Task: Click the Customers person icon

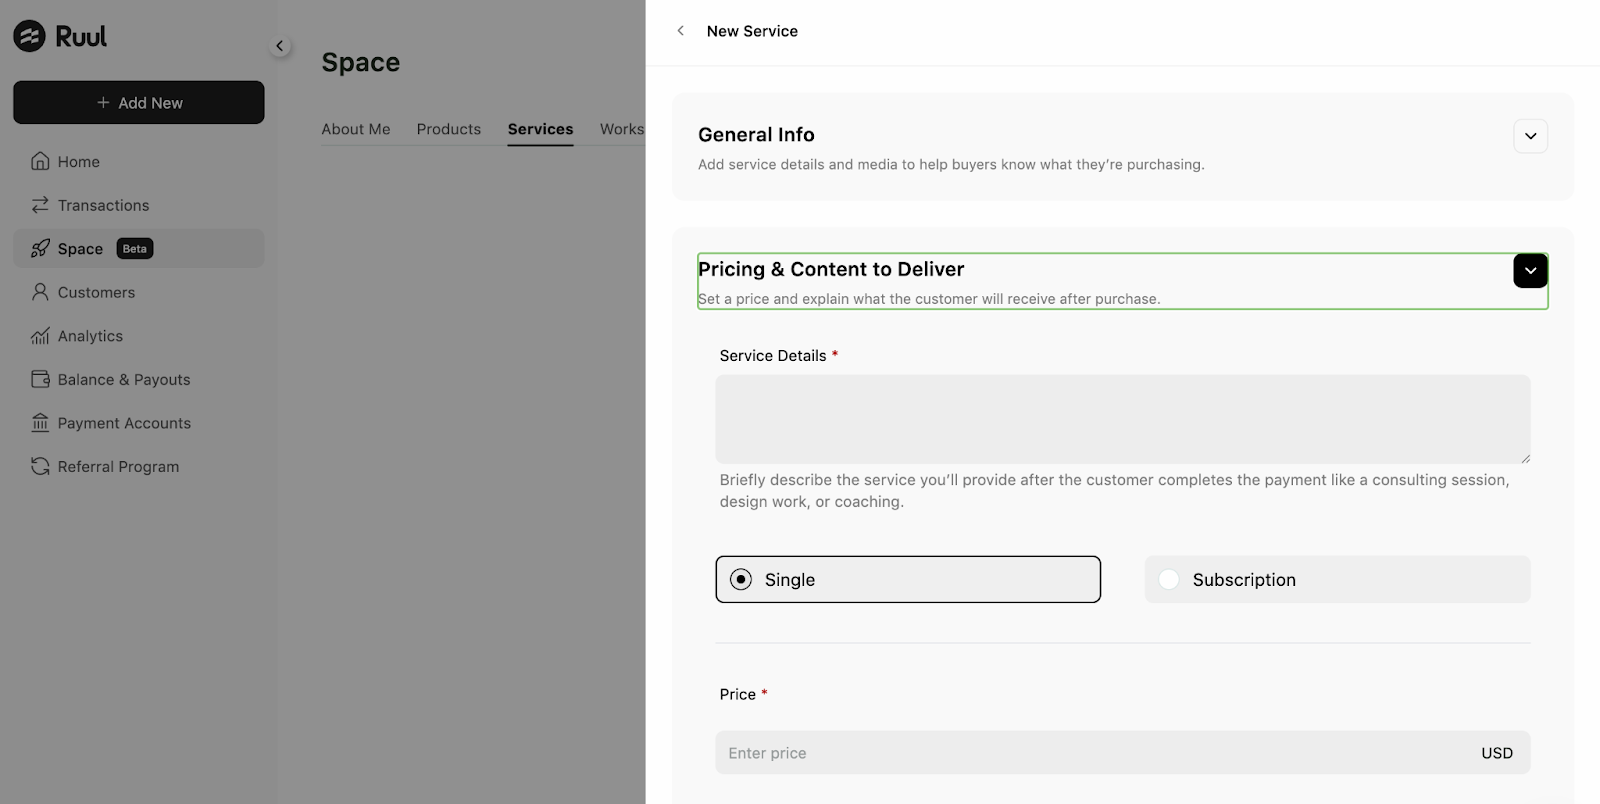Action: [x=40, y=292]
